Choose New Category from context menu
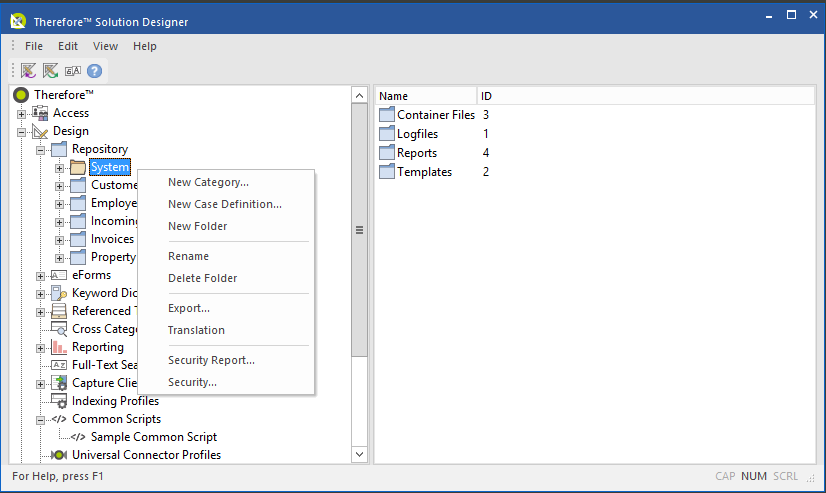Screen dimensions: 826x493 (208, 182)
